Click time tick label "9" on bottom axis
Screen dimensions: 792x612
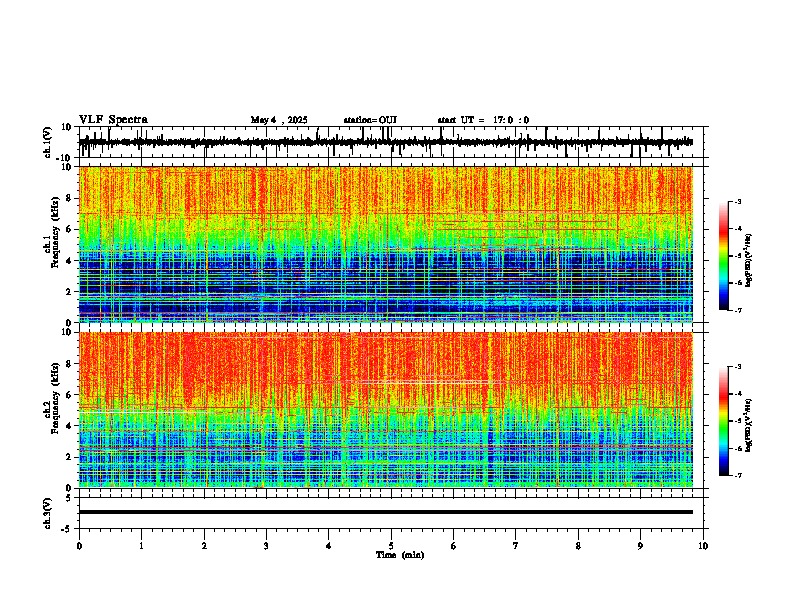click(640, 546)
